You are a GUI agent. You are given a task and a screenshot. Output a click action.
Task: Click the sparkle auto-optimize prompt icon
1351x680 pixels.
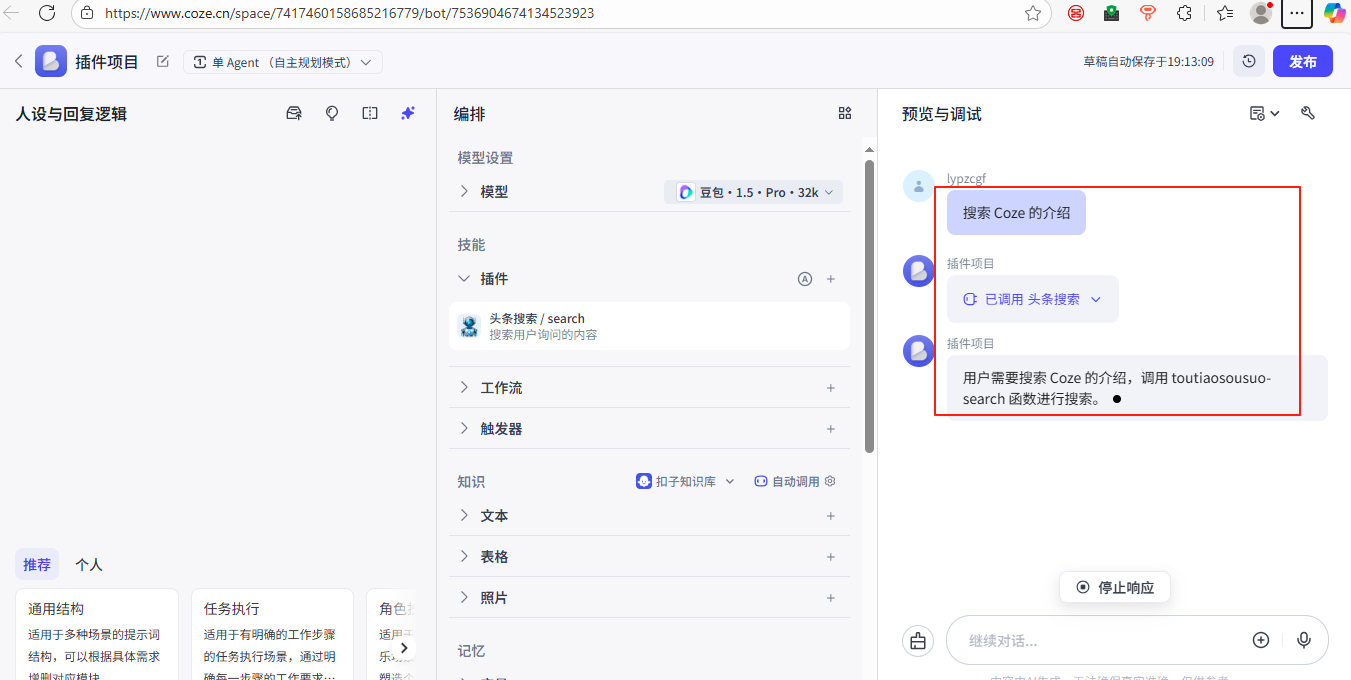pyautogui.click(x=408, y=114)
